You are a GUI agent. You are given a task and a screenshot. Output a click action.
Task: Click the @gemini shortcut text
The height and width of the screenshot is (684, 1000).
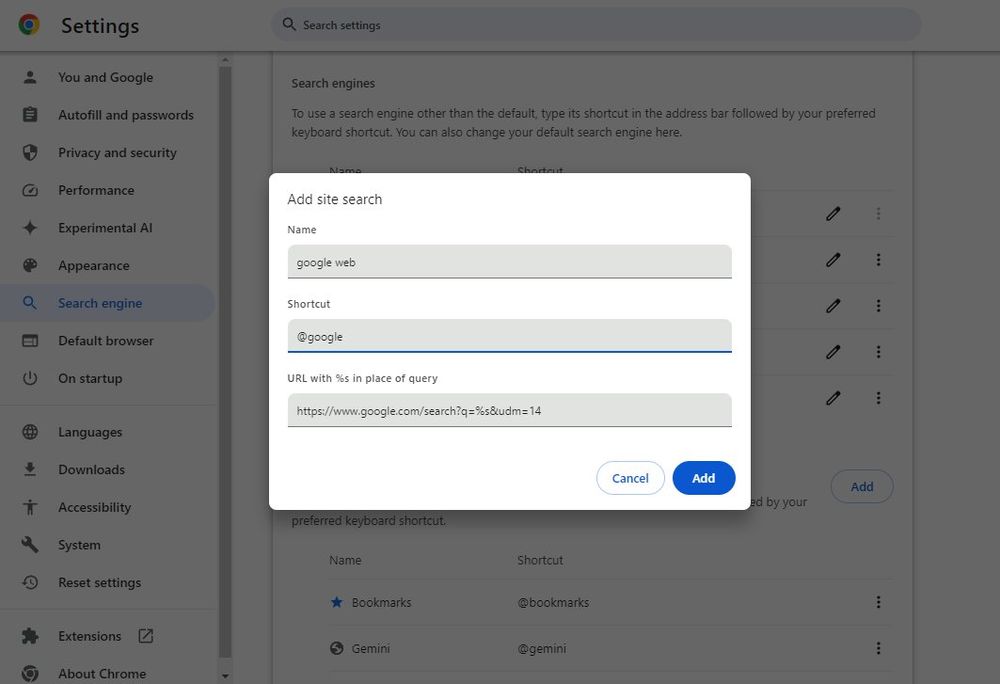click(x=541, y=648)
